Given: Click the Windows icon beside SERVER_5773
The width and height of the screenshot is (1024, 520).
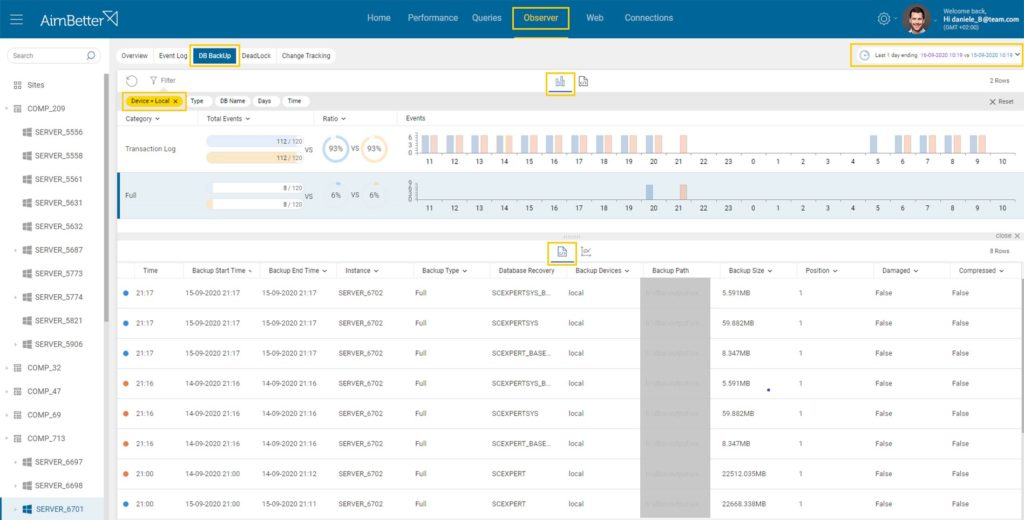Looking at the screenshot, I should [27, 273].
